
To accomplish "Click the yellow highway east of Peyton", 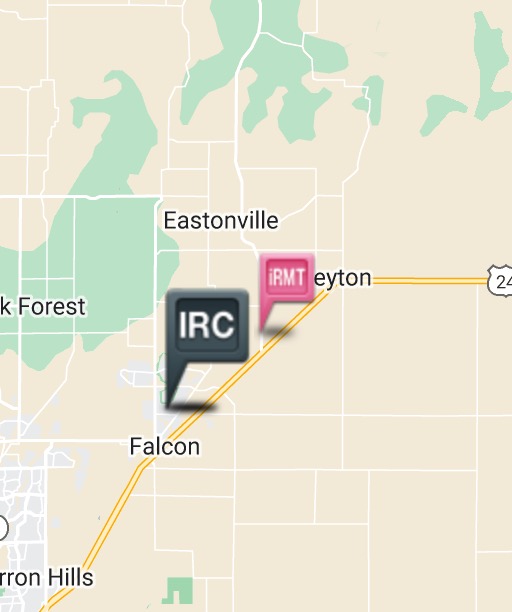I will [x=429, y=280].
